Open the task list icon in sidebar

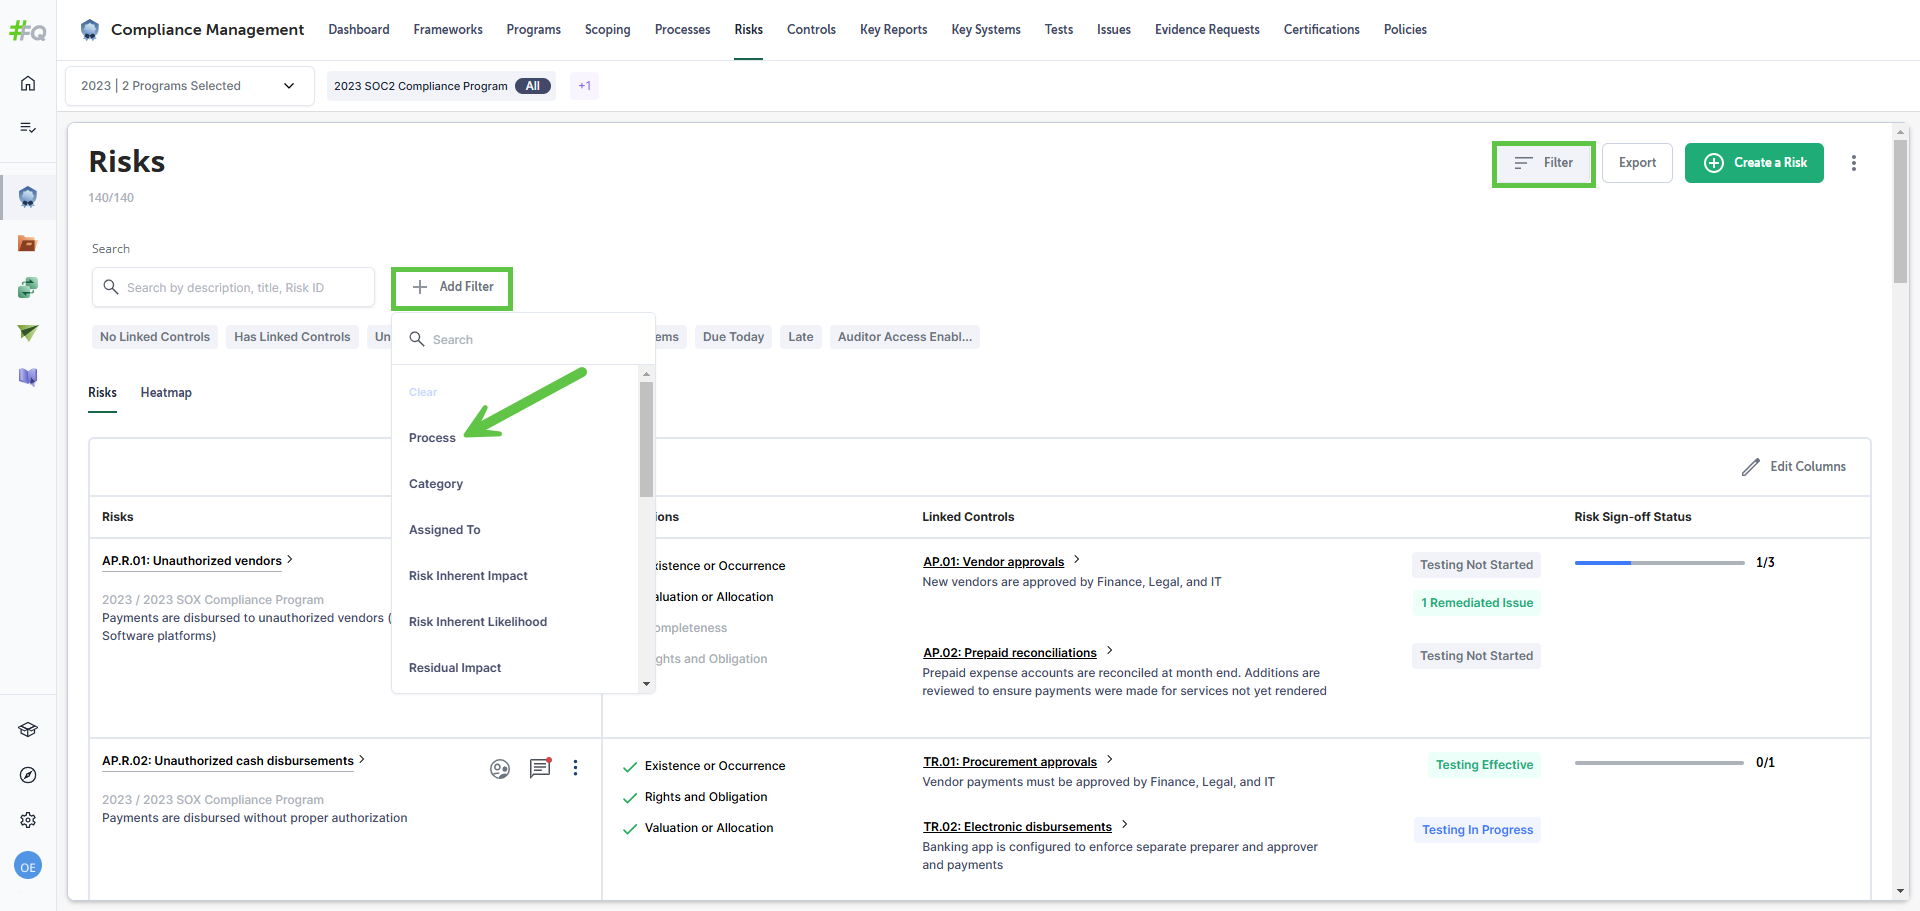[x=28, y=127]
